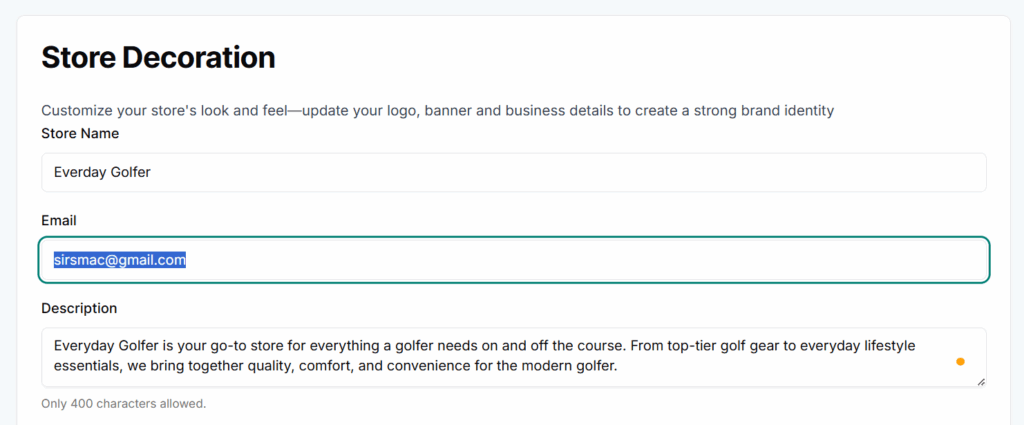The width and height of the screenshot is (1024, 425).
Task: Click the Store Name field label
Action: point(80,133)
